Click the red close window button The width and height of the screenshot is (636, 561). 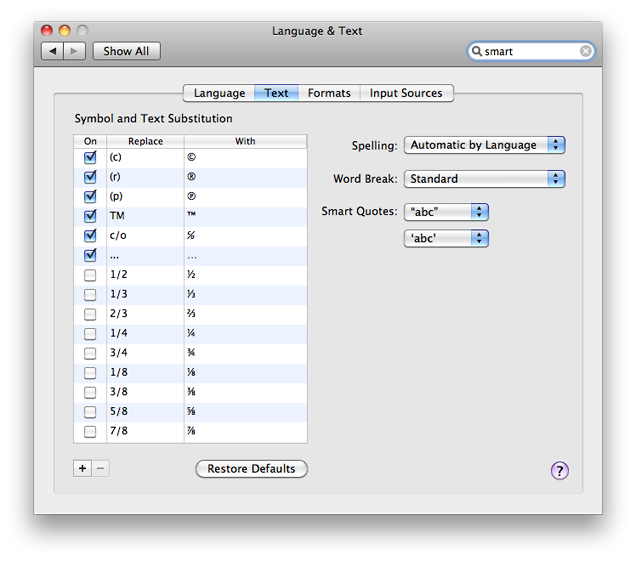(47, 31)
